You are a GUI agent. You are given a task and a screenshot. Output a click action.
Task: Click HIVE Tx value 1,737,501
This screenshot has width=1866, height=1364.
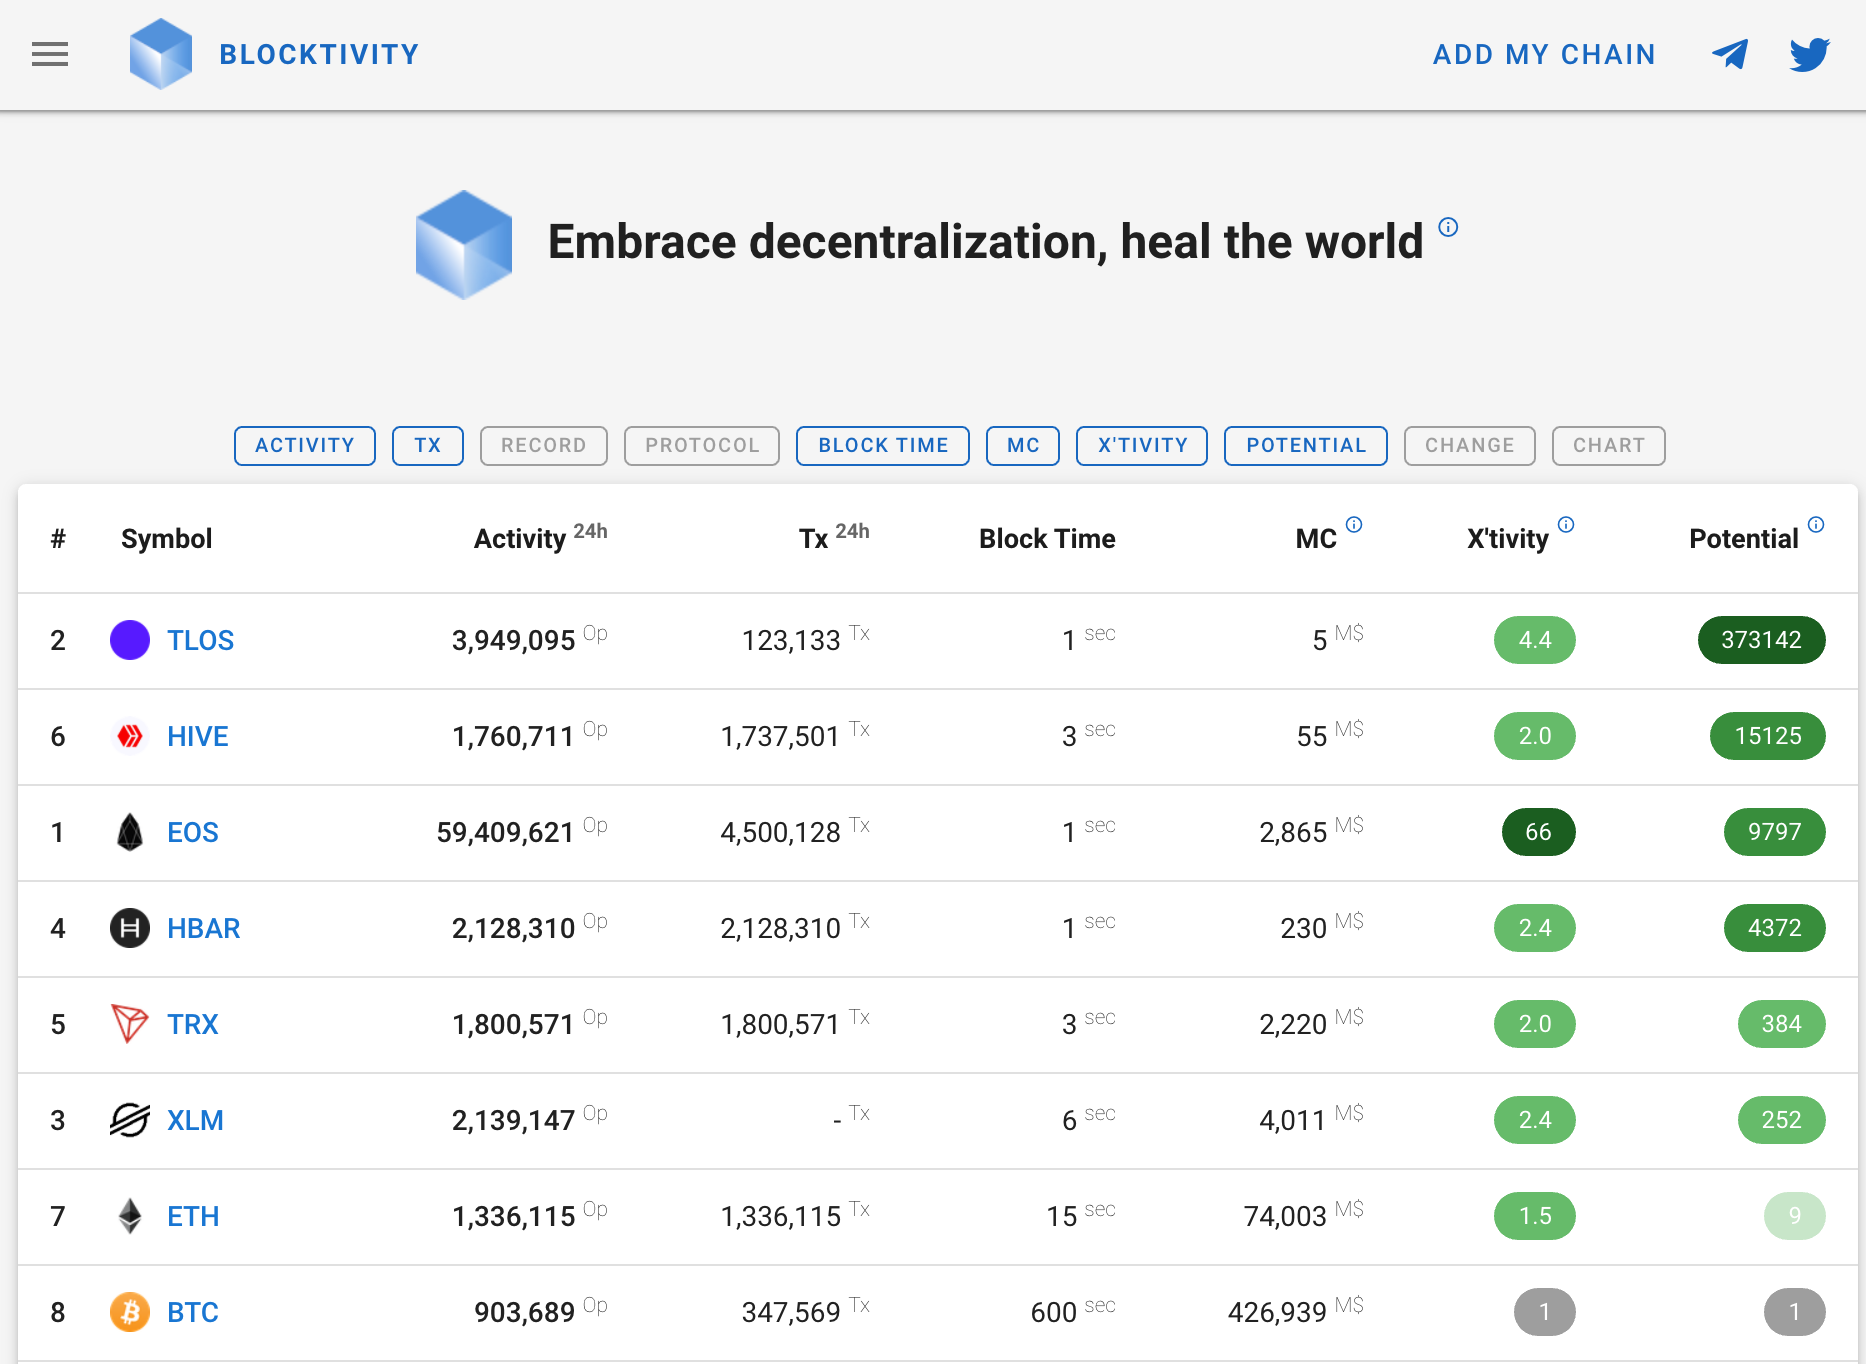[780, 737]
